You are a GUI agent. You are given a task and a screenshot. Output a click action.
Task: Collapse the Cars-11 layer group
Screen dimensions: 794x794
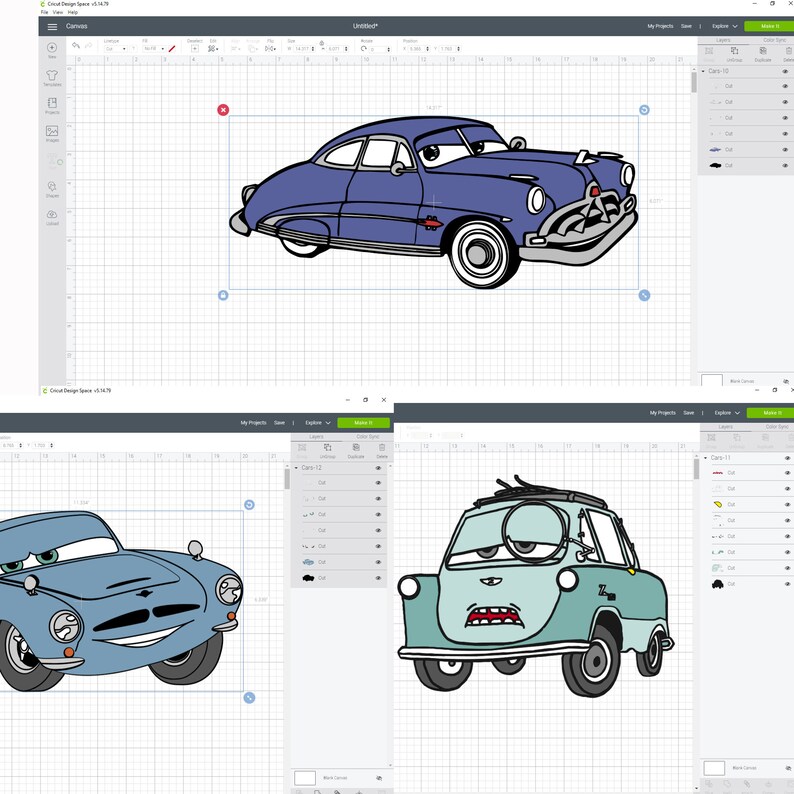[705, 458]
